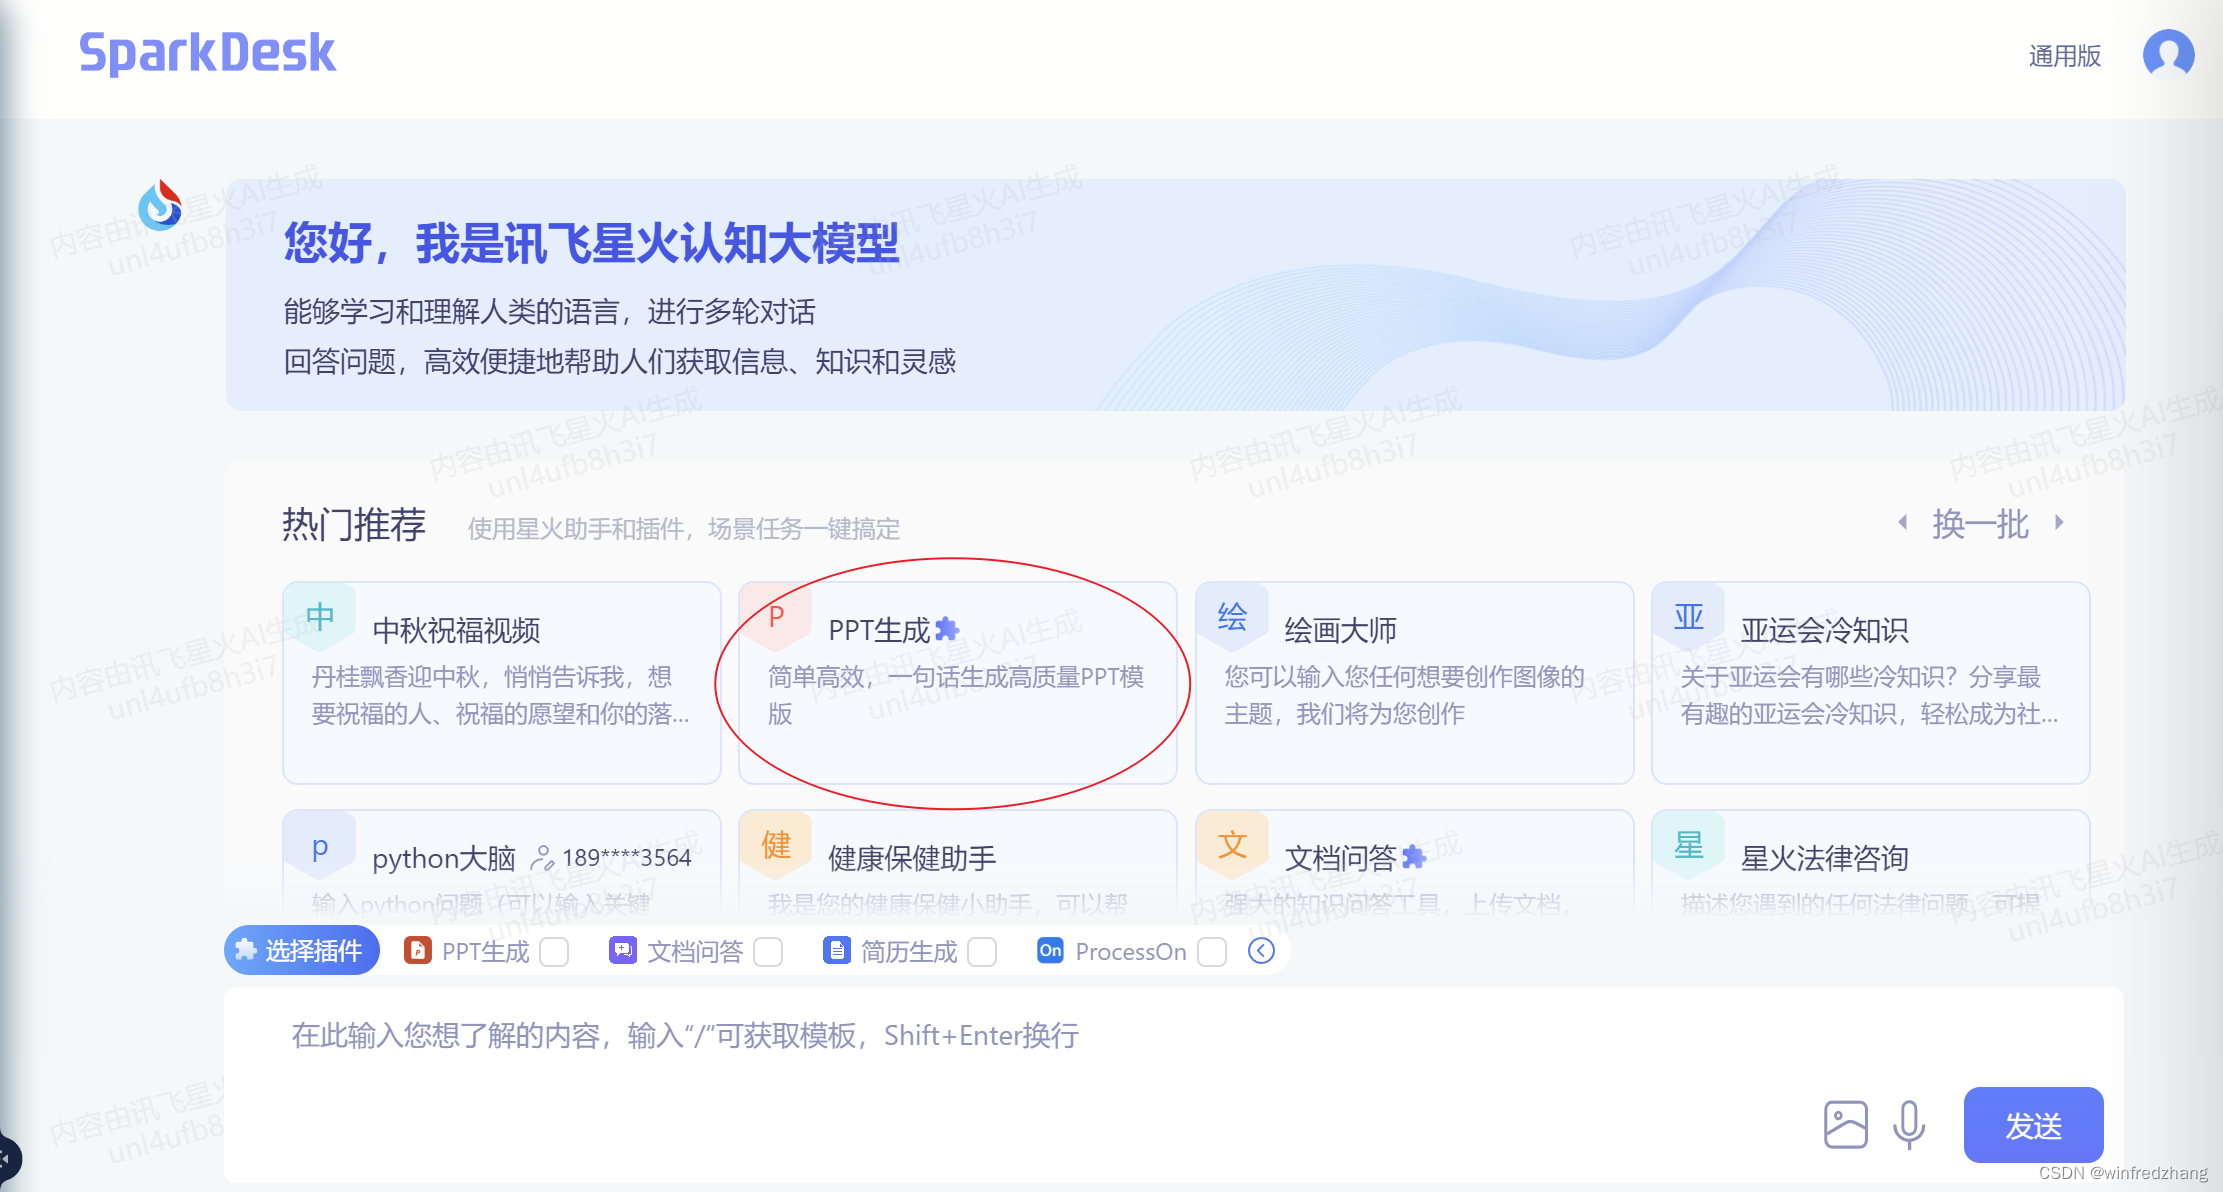Enable the 简历生成 plugin checkbox

coord(982,951)
